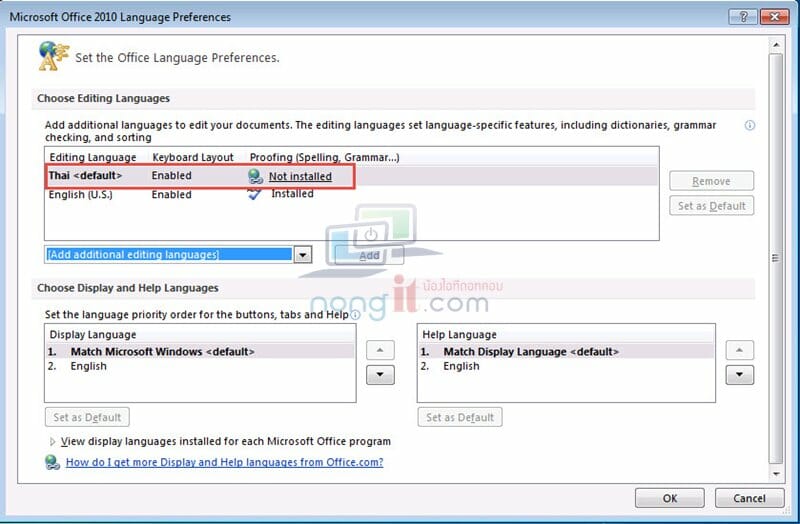Click the globe icon next to Not installed
Viewport: 800px width, 524px height.
(x=255, y=177)
